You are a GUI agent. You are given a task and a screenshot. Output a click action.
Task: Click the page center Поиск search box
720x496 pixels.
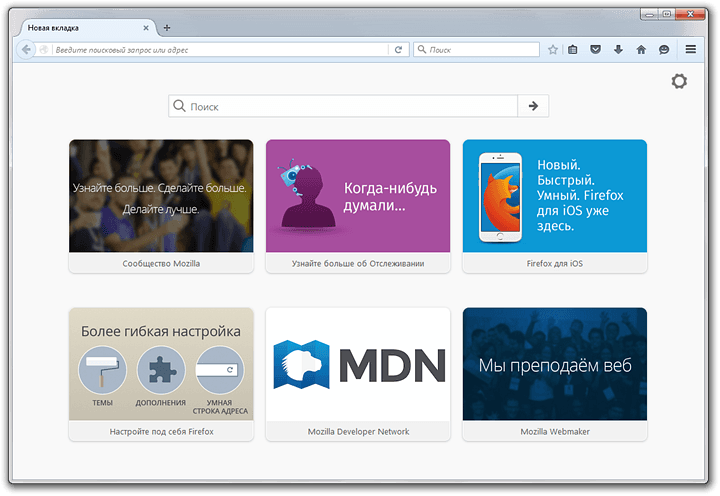pos(343,106)
